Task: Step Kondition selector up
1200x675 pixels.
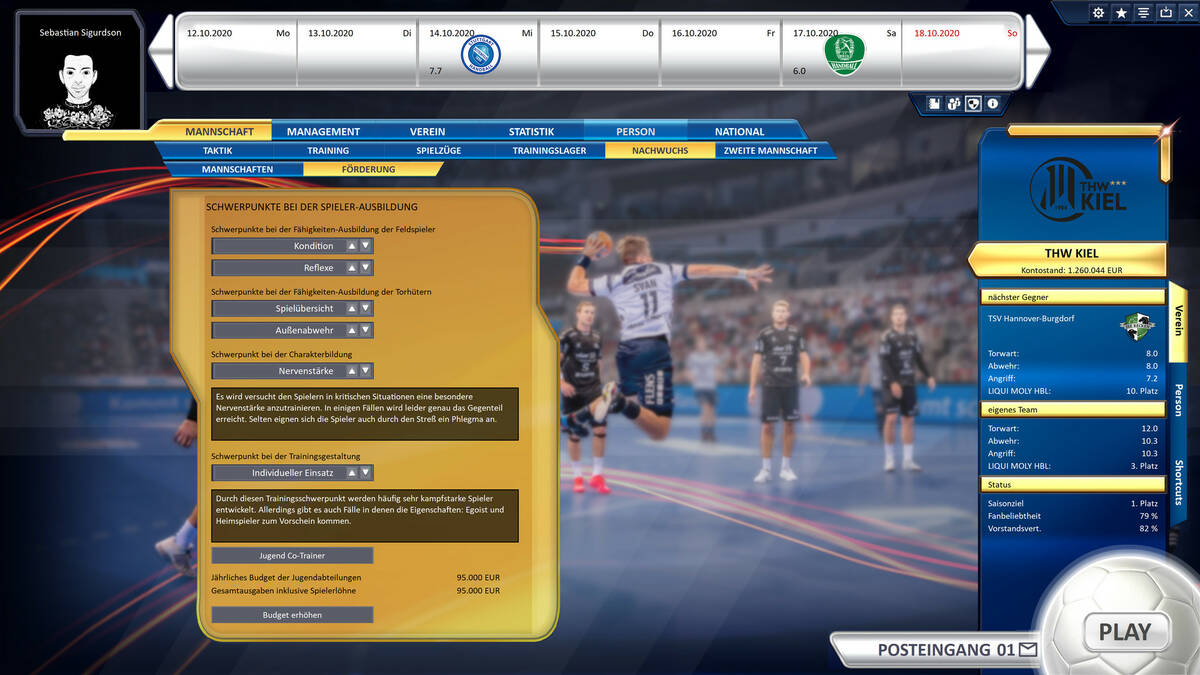Action: [352, 246]
